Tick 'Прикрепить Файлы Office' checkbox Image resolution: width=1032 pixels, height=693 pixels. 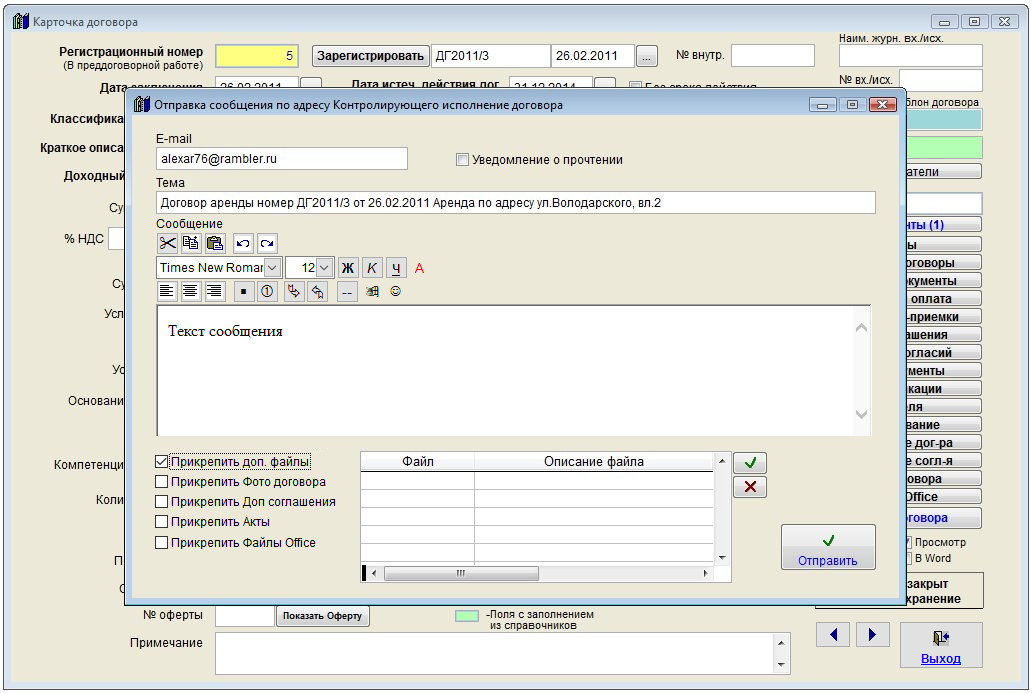pos(162,543)
